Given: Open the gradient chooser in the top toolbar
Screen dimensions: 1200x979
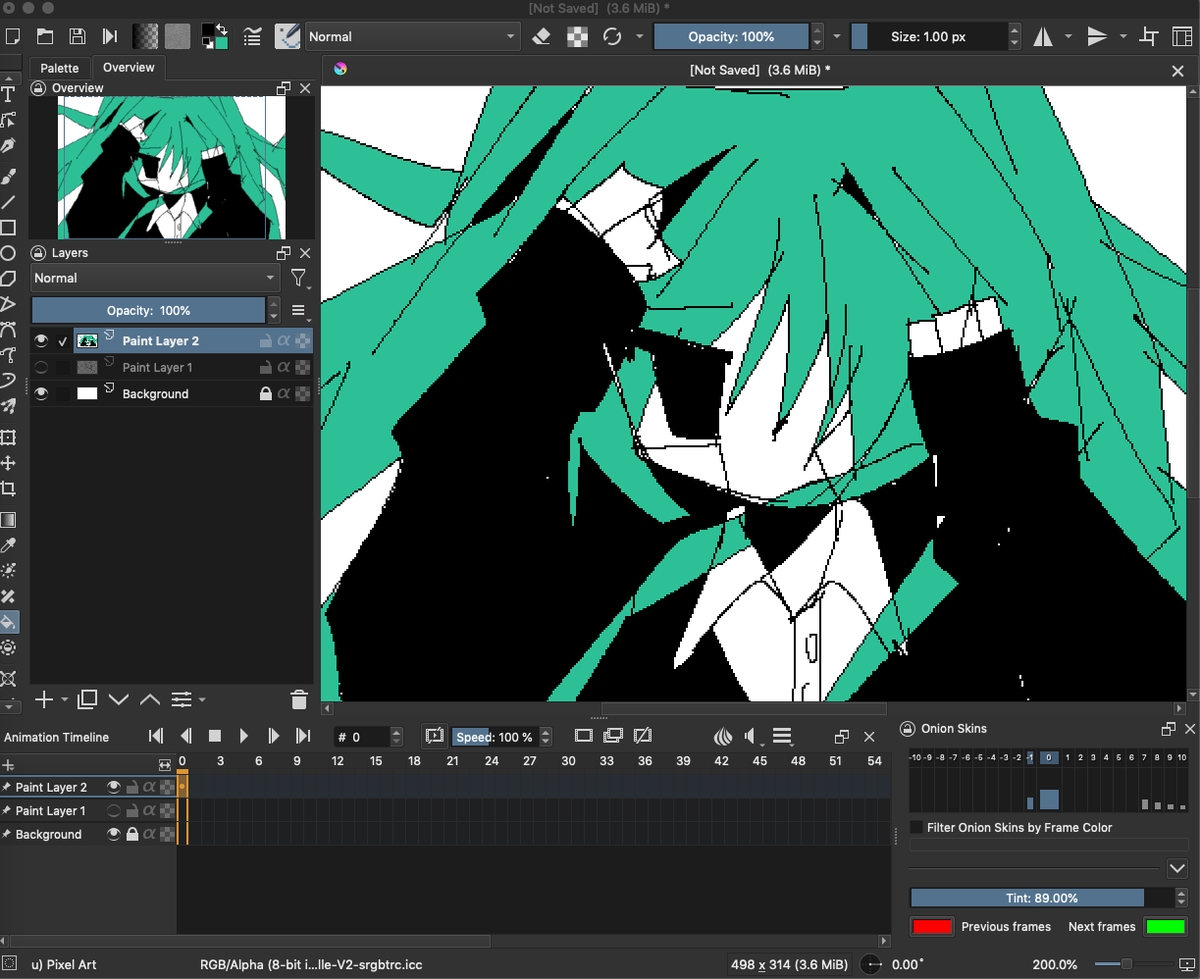Looking at the screenshot, I should click(147, 37).
